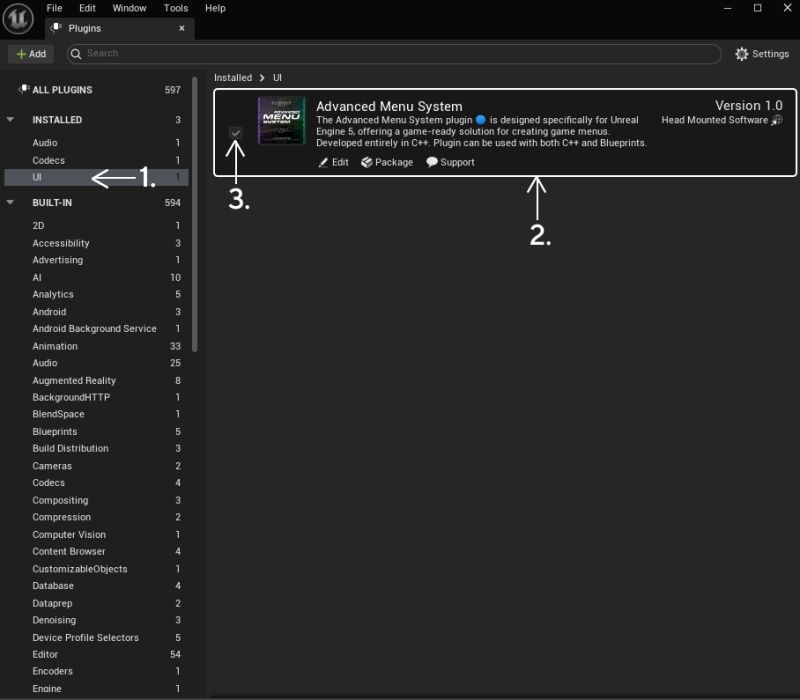Select the AI category
This screenshot has height=700, width=800.
96,277
